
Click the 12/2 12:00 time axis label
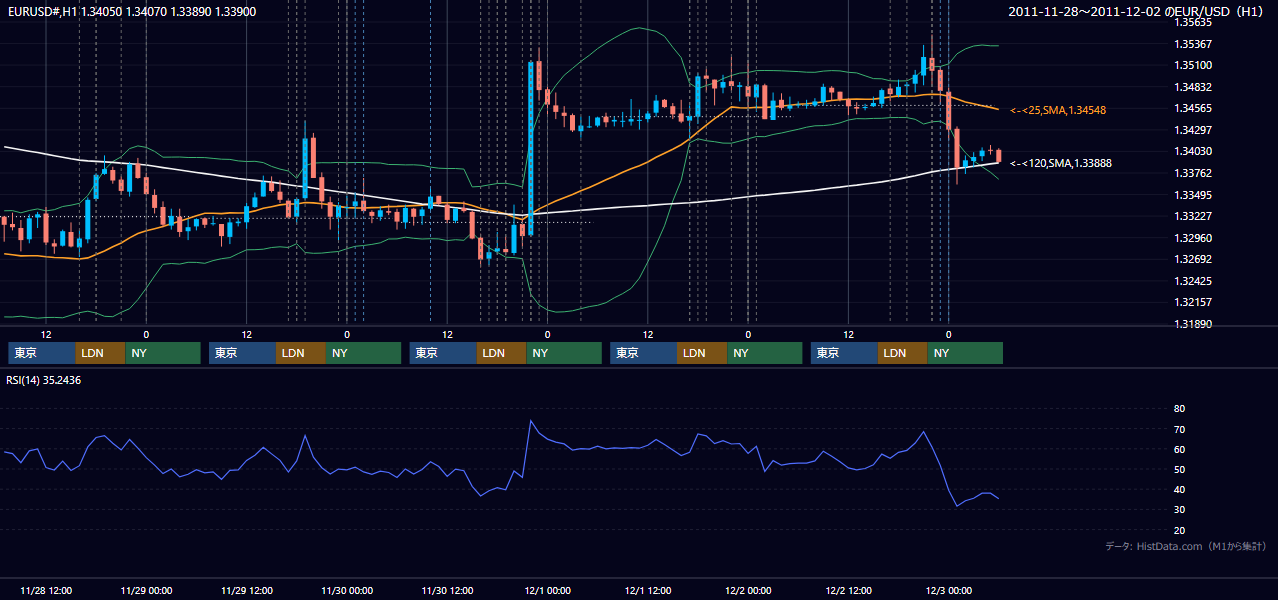point(848,590)
